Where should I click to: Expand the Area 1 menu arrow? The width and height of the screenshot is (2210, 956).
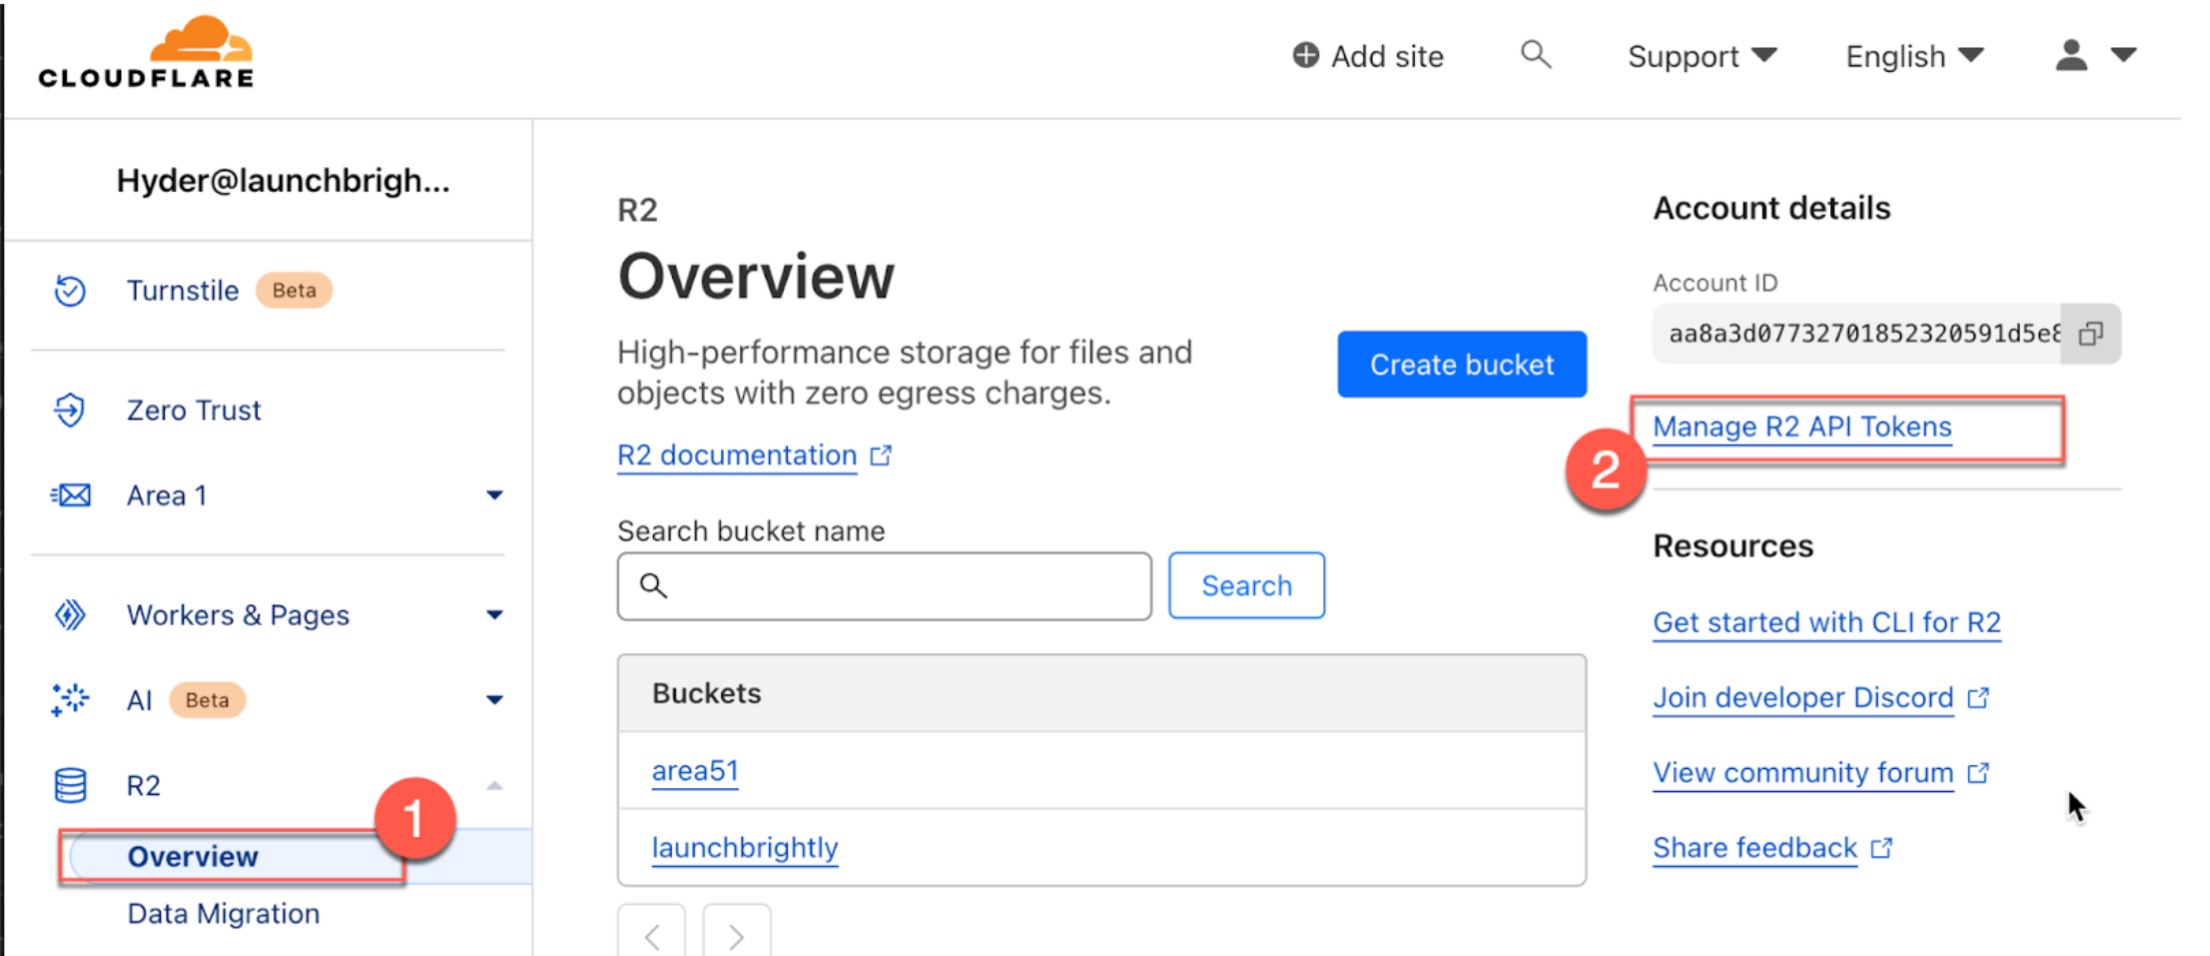494,495
